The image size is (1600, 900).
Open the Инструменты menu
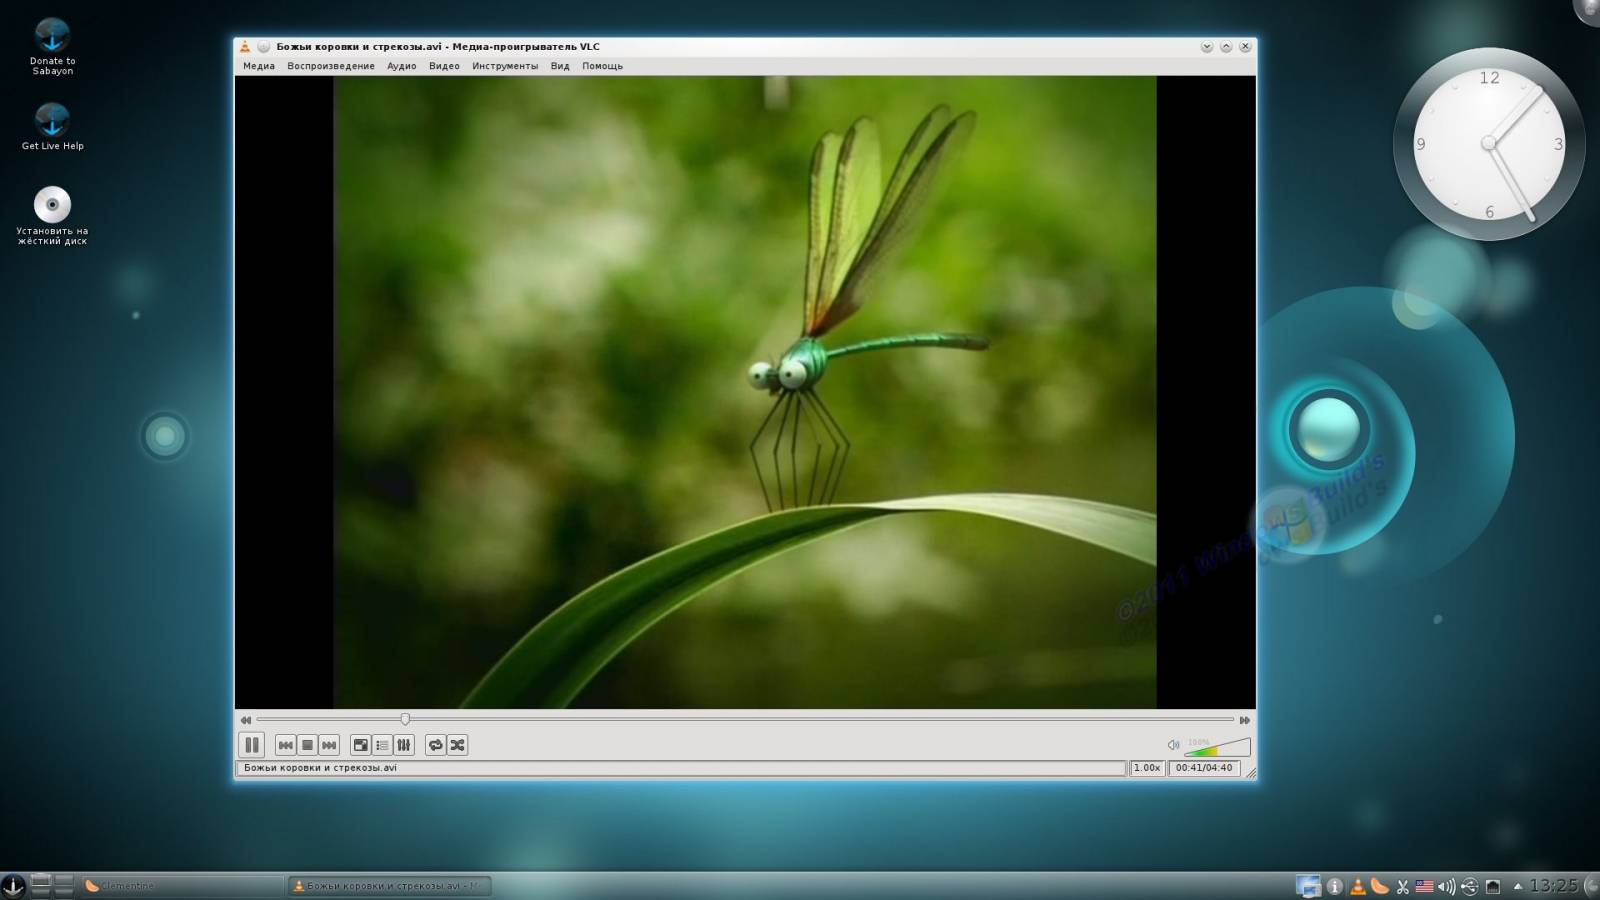pyautogui.click(x=505, y=66)
